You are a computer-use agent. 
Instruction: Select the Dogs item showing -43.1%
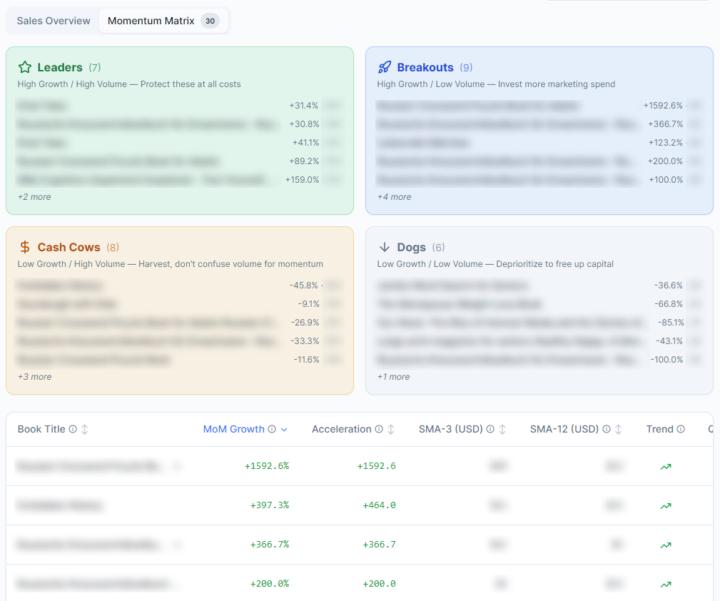coord(539,341)
